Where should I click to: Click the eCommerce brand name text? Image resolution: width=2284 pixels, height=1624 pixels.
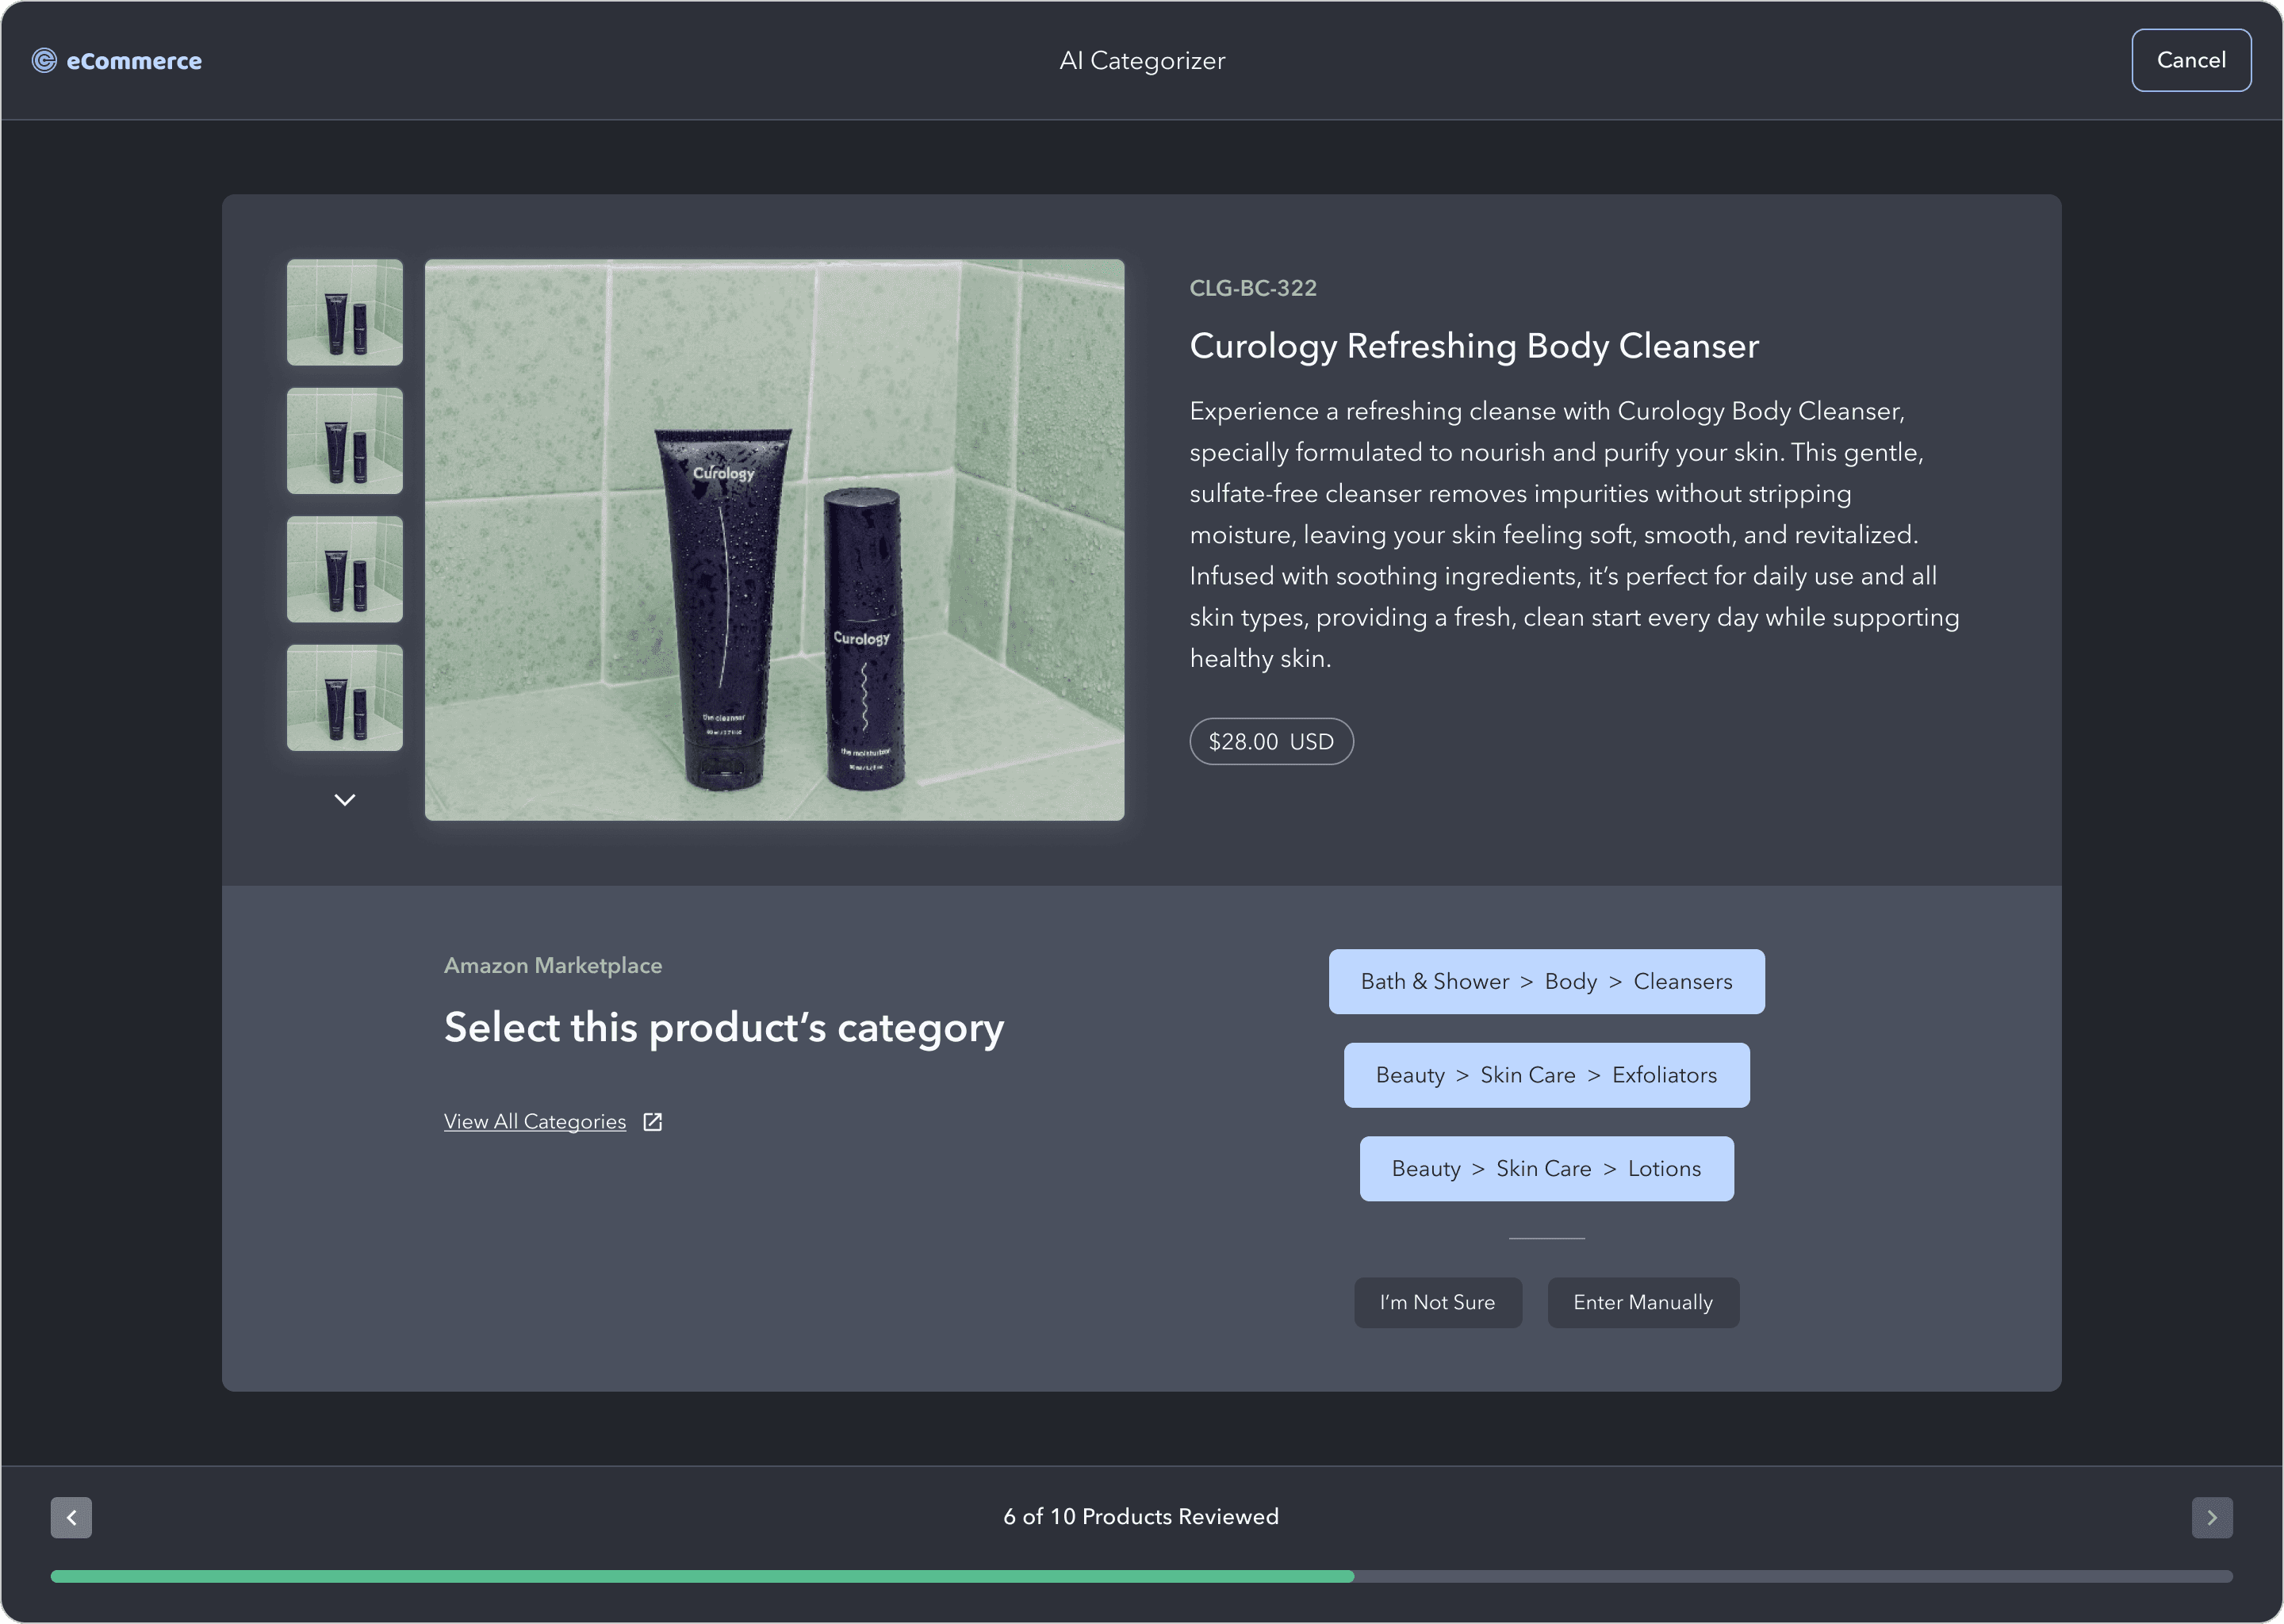coord(134,61)
